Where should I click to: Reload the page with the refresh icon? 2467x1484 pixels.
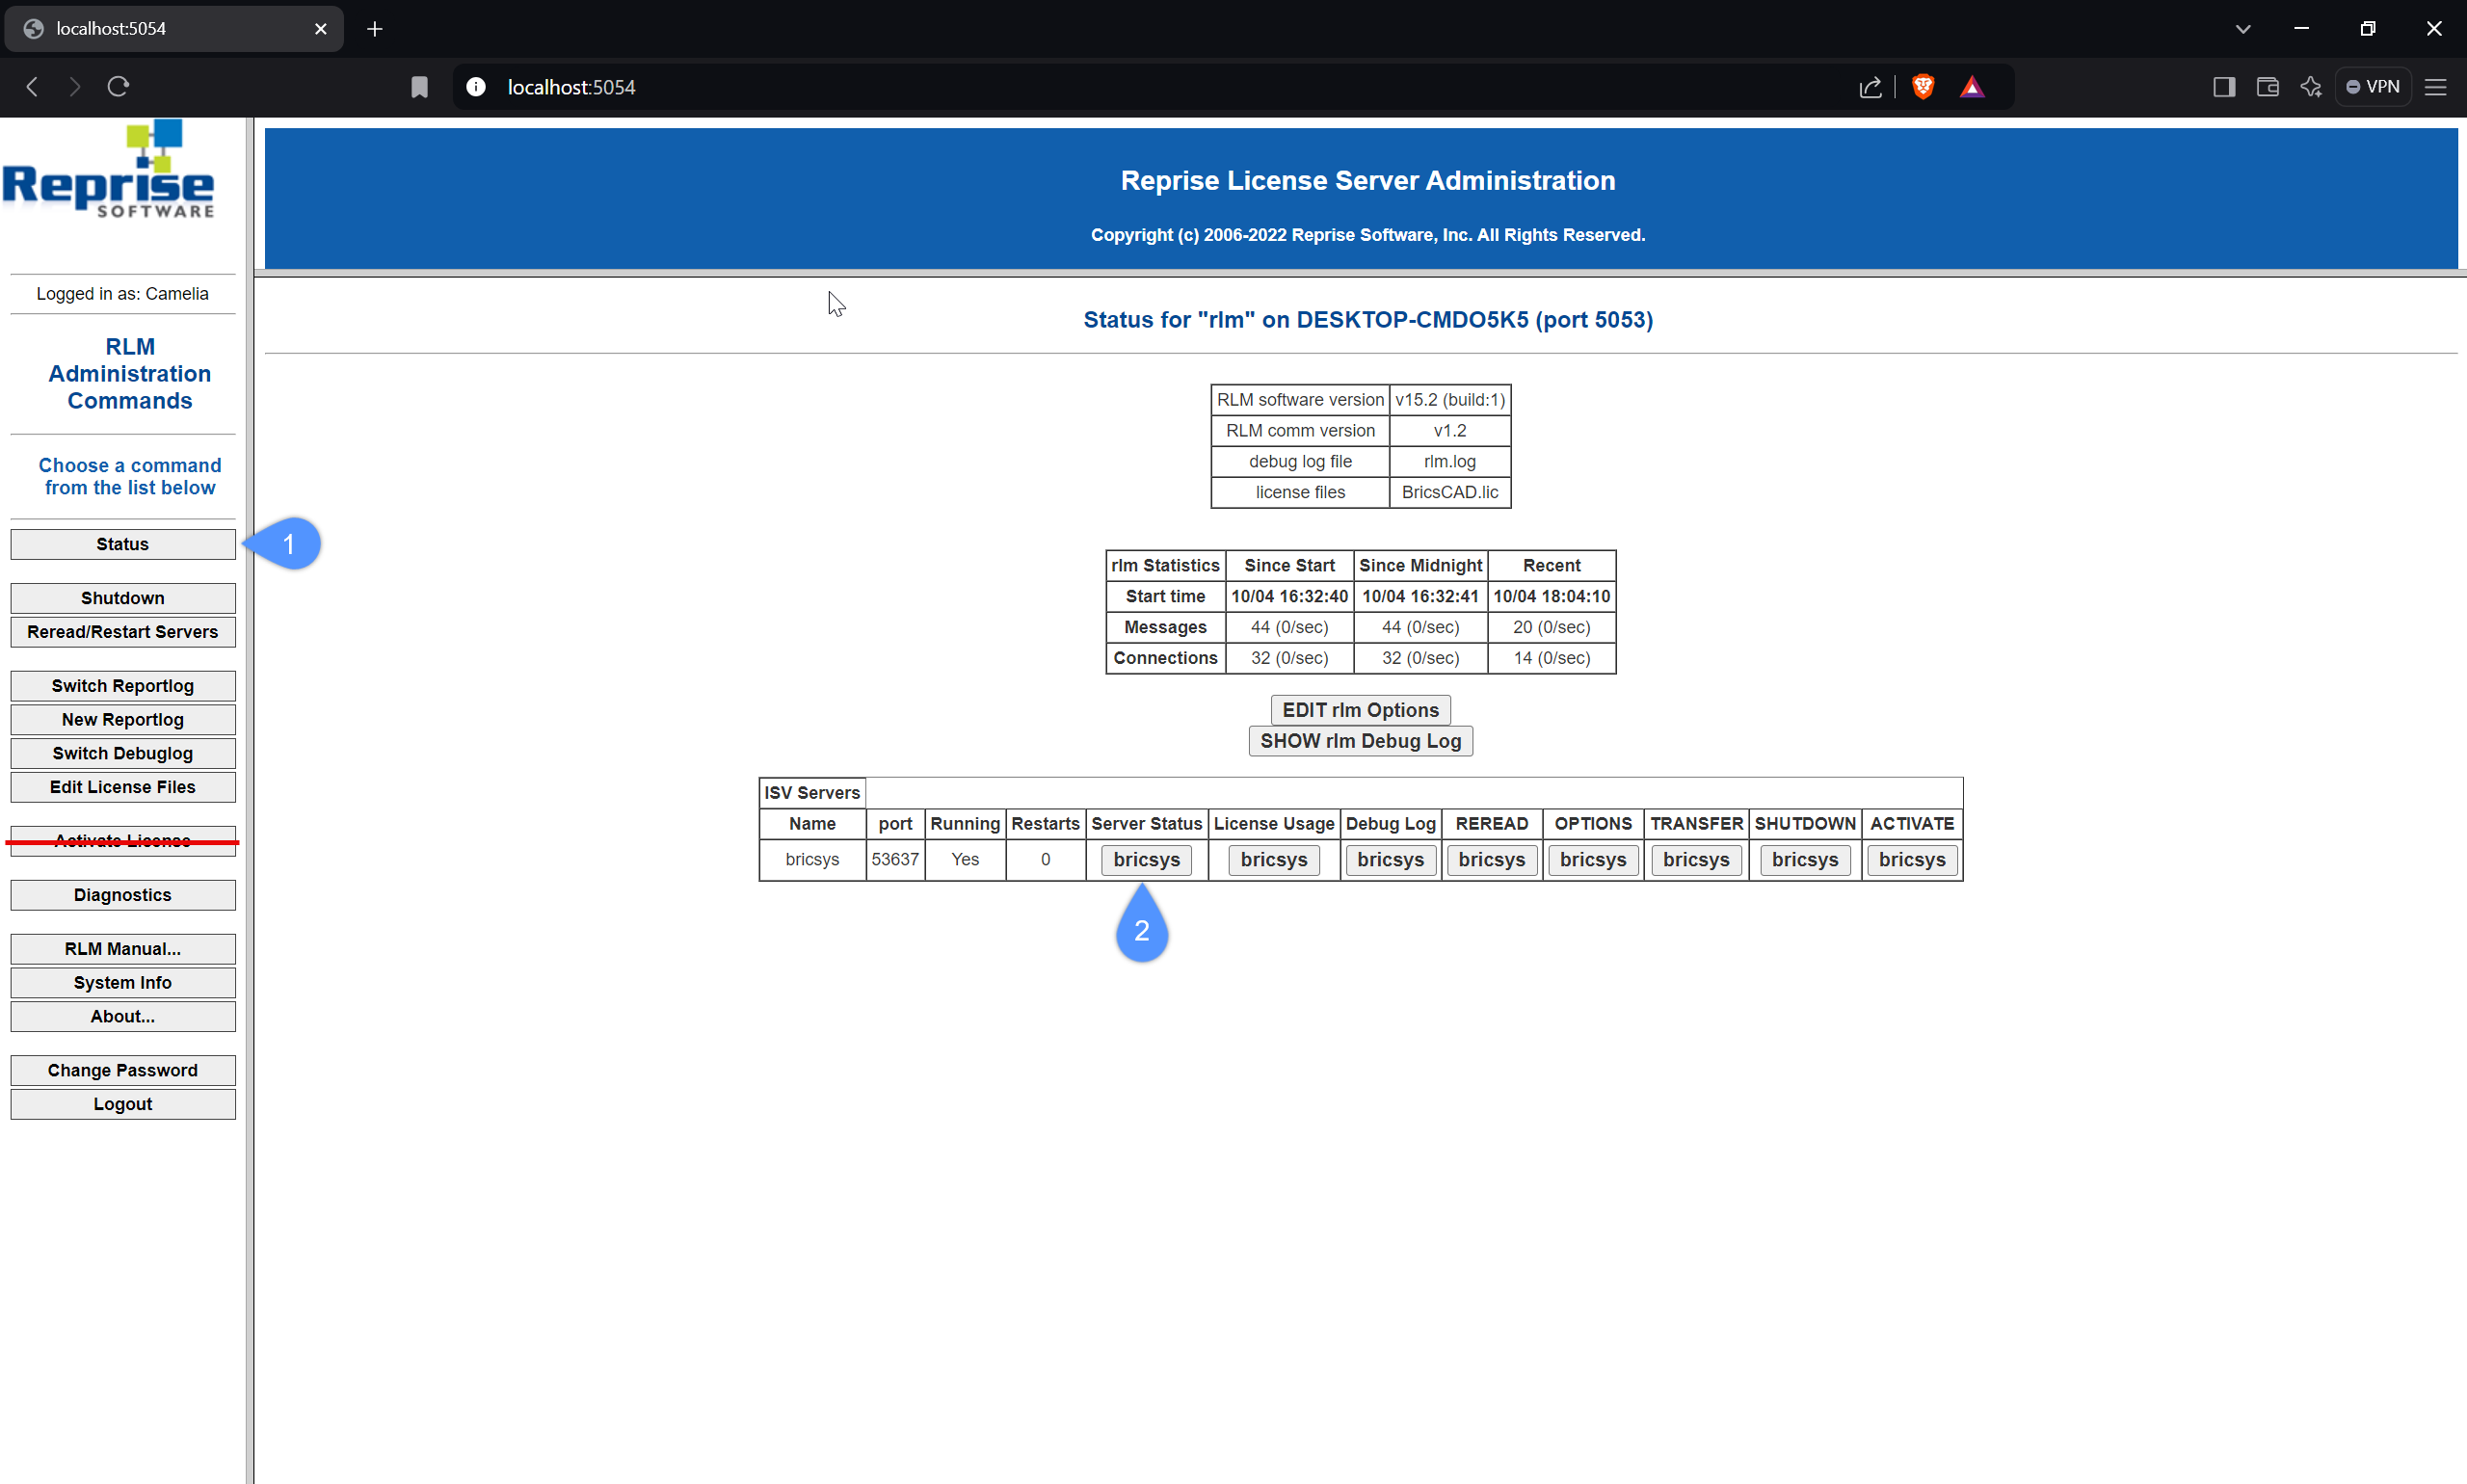(x=118, y=87)
